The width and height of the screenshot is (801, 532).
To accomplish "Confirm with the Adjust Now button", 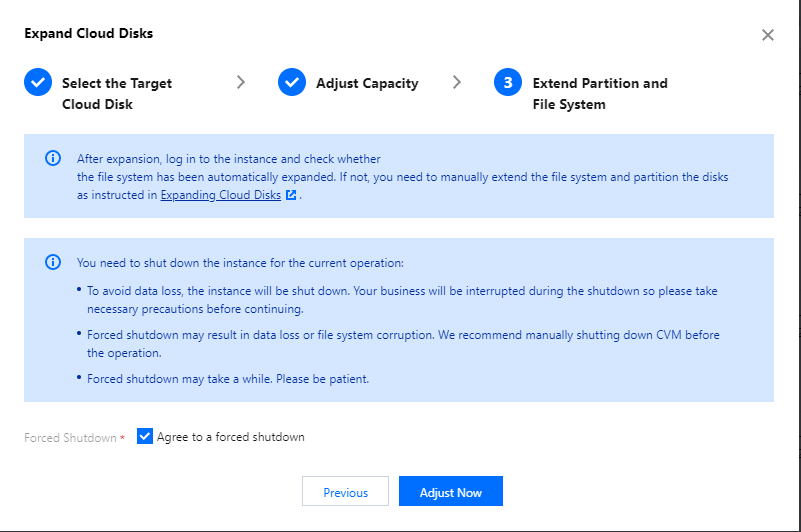I will [x=451, y=491].
